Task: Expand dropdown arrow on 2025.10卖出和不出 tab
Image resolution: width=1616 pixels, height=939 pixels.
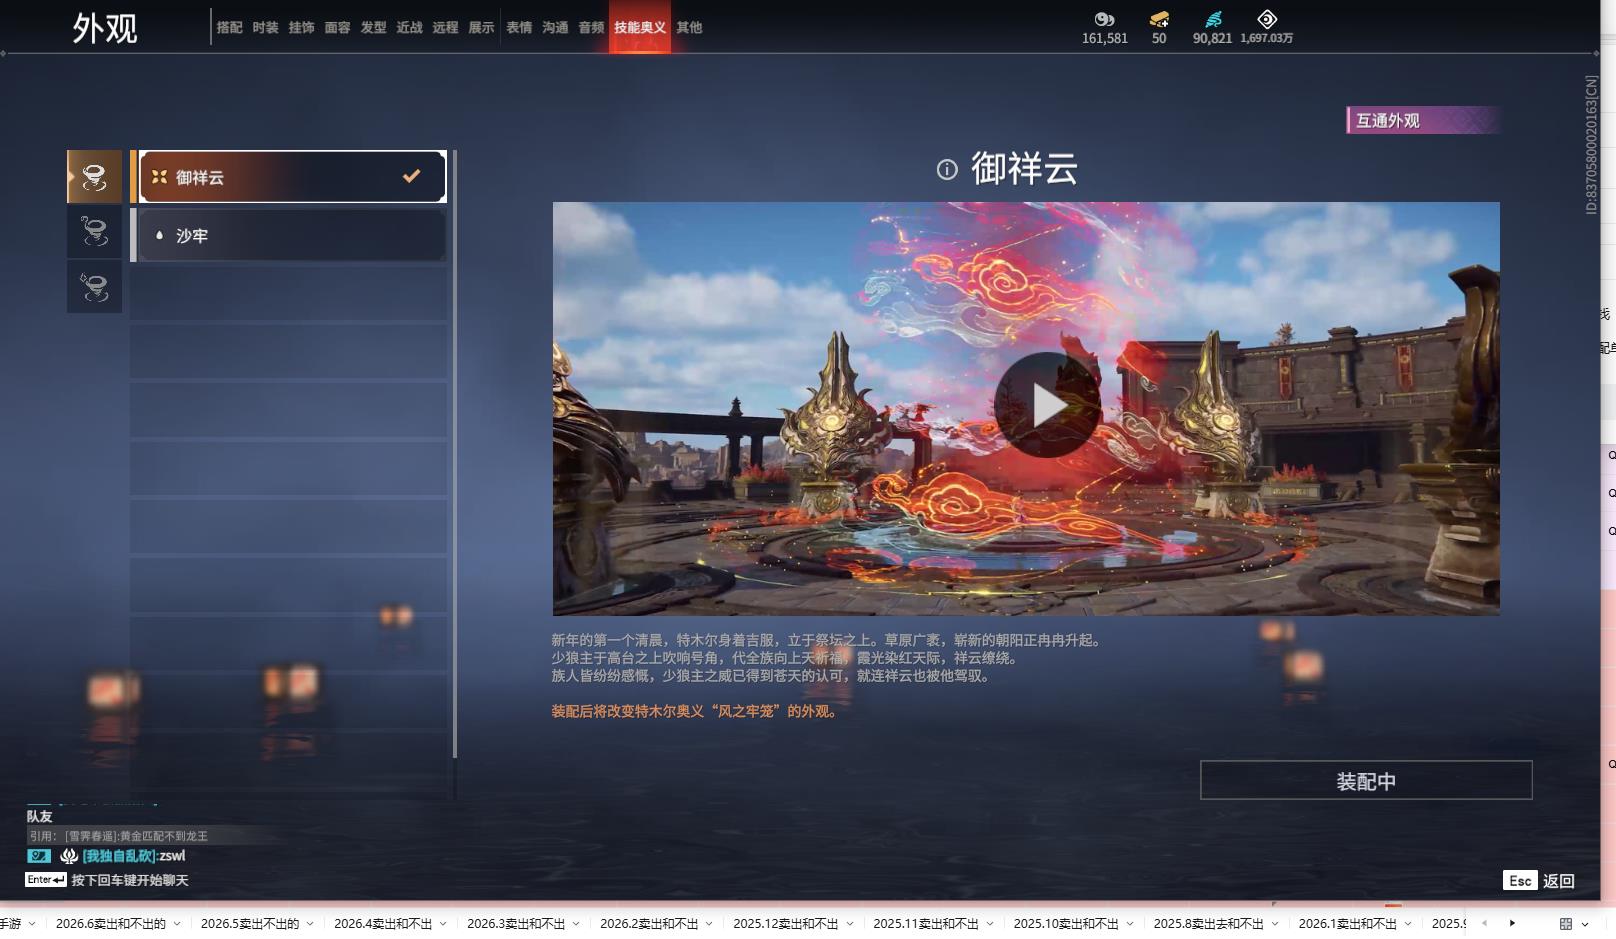Action: pos(1130,924)
